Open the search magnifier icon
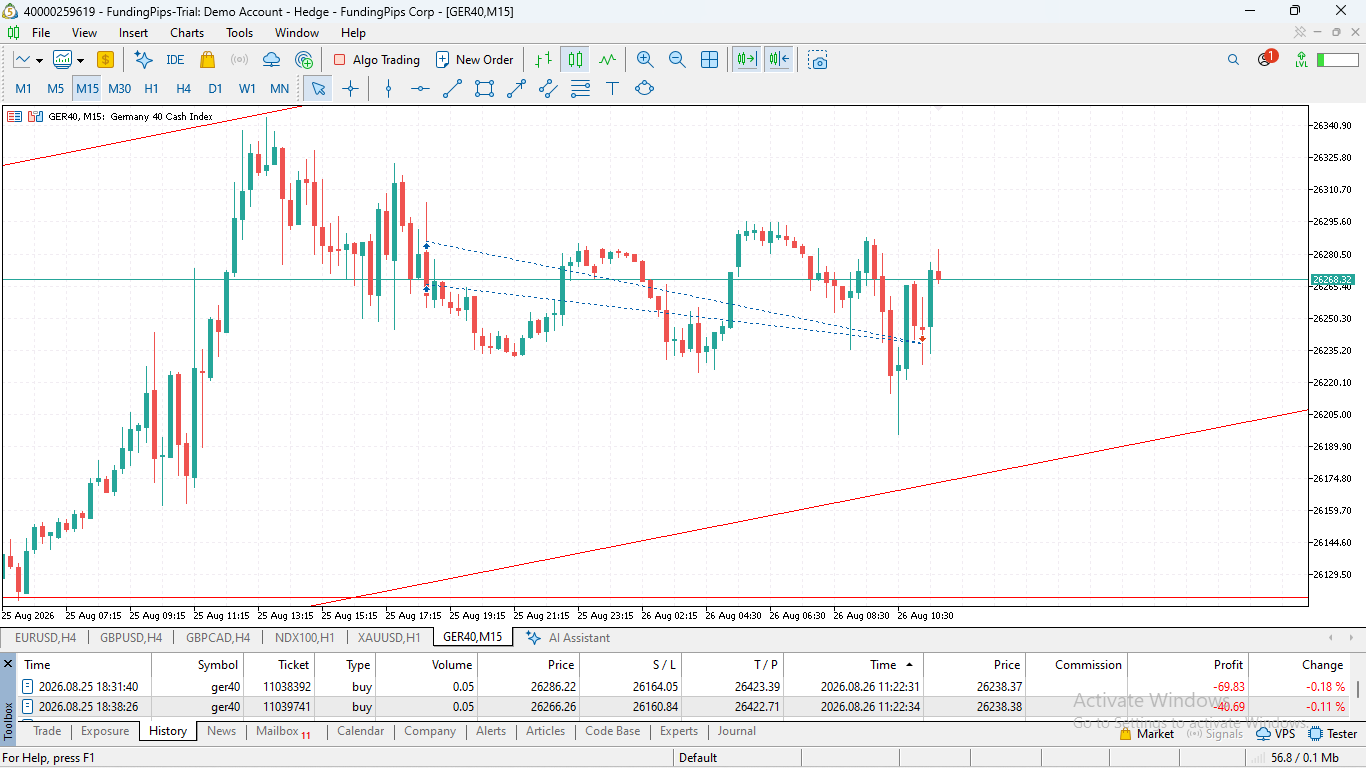Viewport: 1366px width, 768px height. tap(1233, 60)
